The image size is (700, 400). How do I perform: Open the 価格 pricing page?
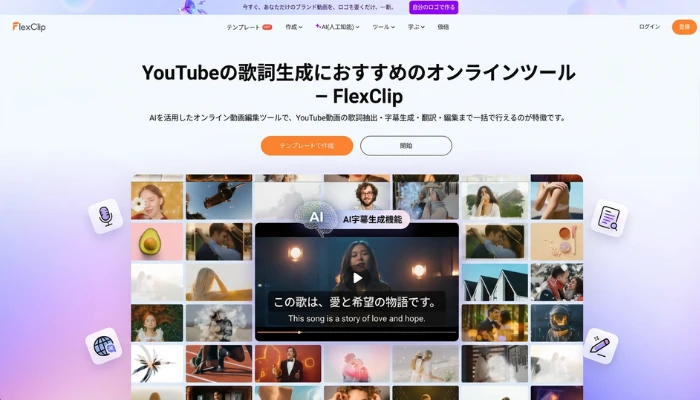pos(443,27)
